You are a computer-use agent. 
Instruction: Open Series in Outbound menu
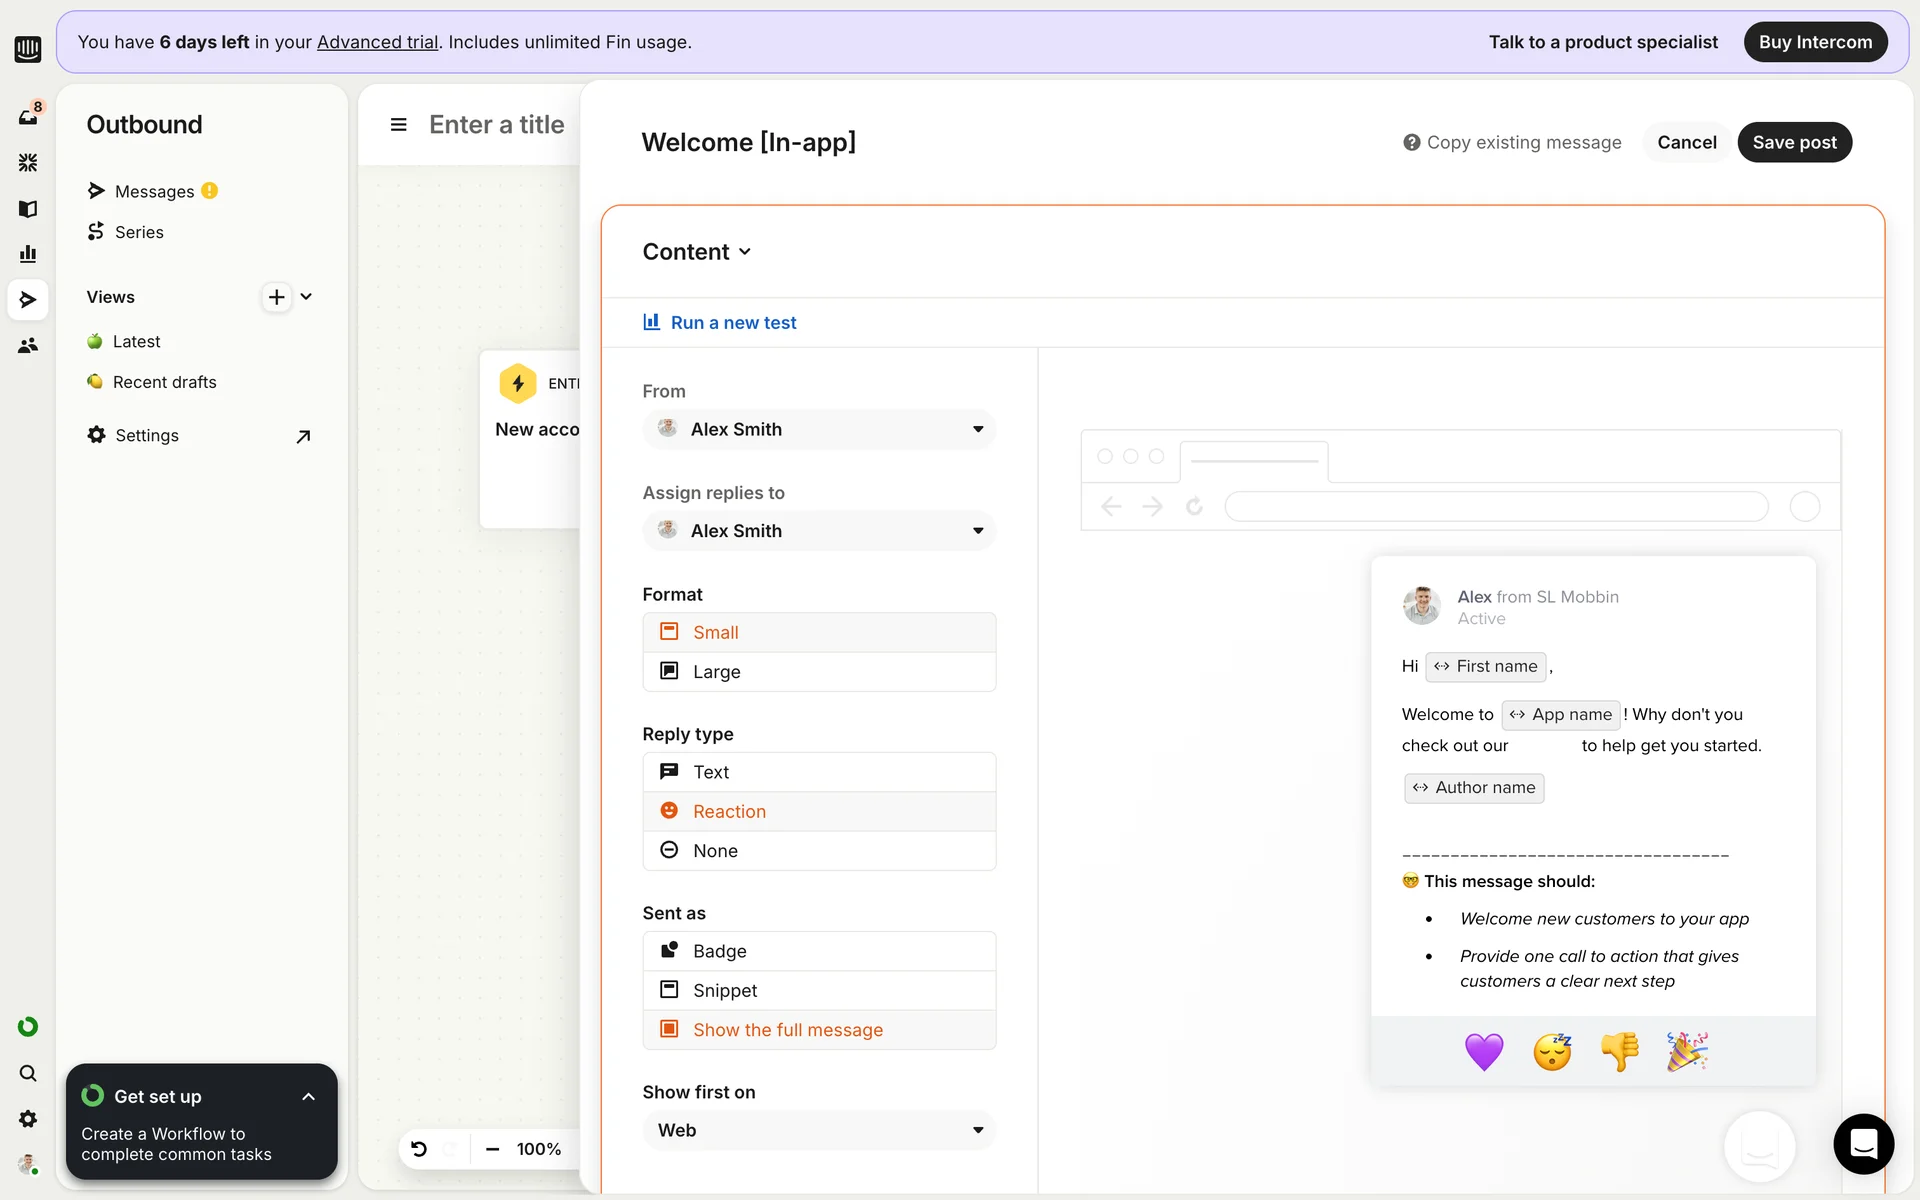click(138, 232)
